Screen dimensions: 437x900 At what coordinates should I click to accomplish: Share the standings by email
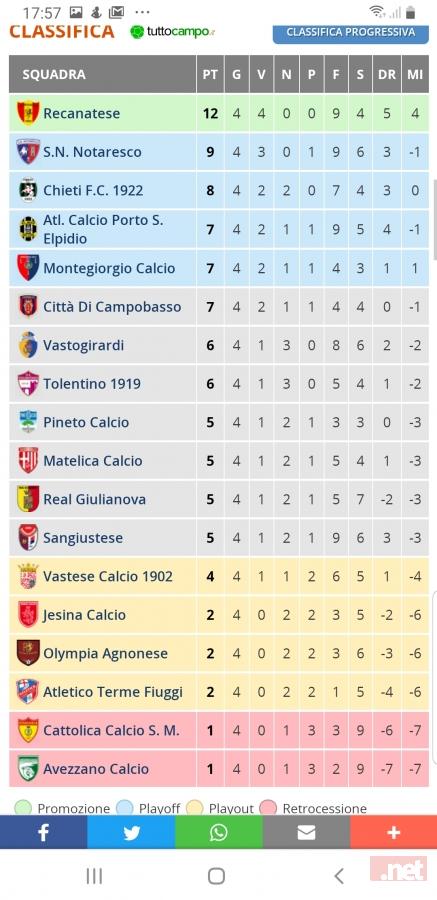306,832
